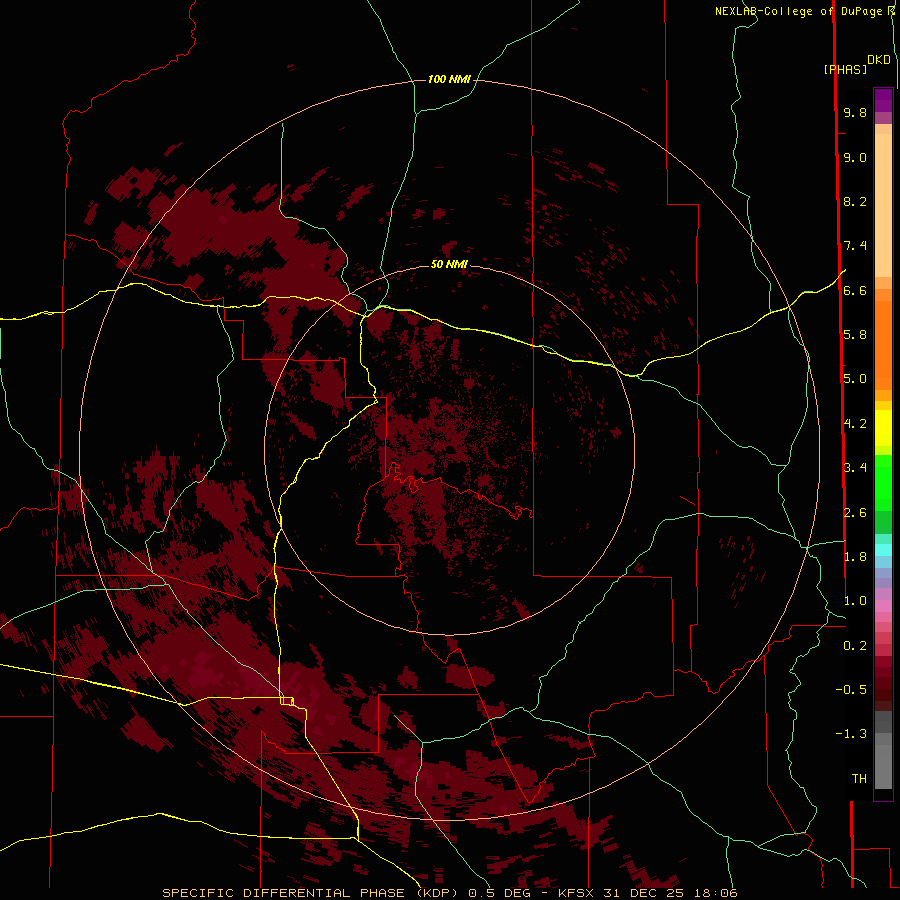Click the 50 NMI range ring label
The image size is (900, 900).
point(449,264)
